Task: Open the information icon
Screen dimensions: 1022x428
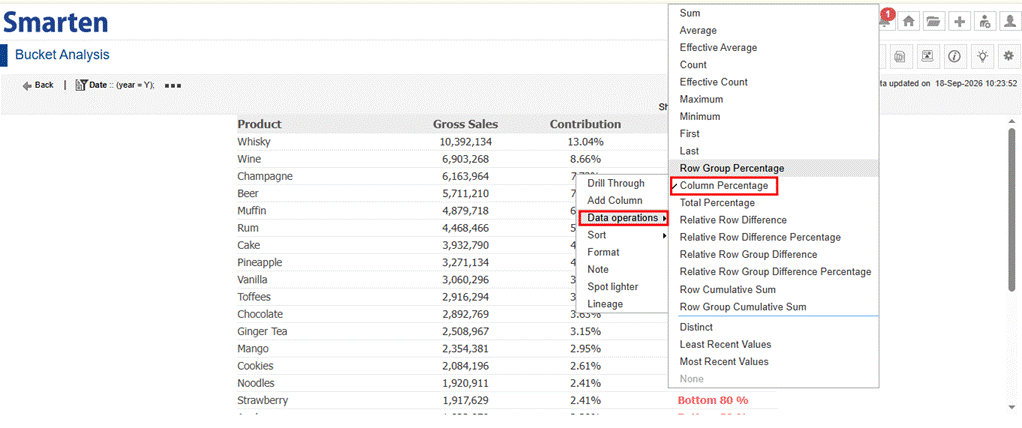Action: pyautogui.click(x=955, y=57)
